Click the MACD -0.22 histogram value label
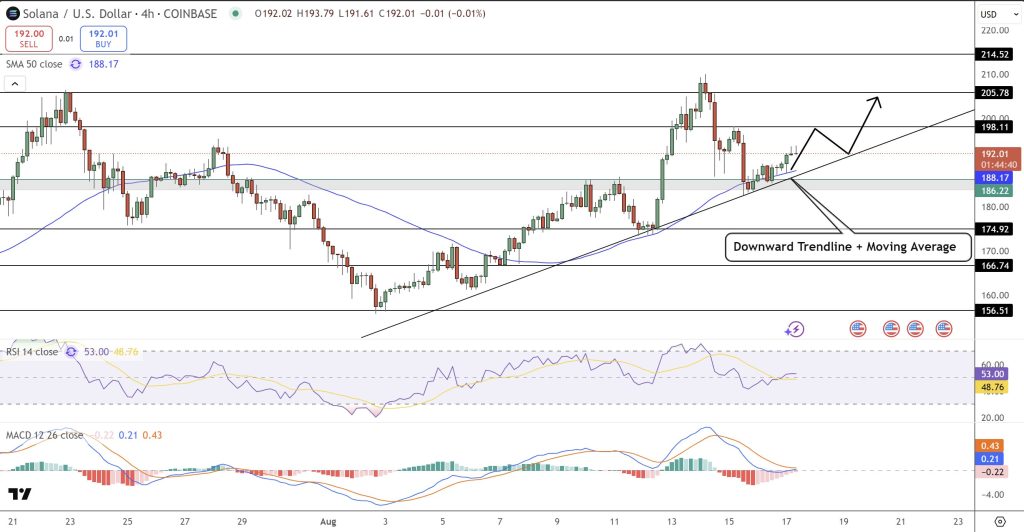 (991, 471)
